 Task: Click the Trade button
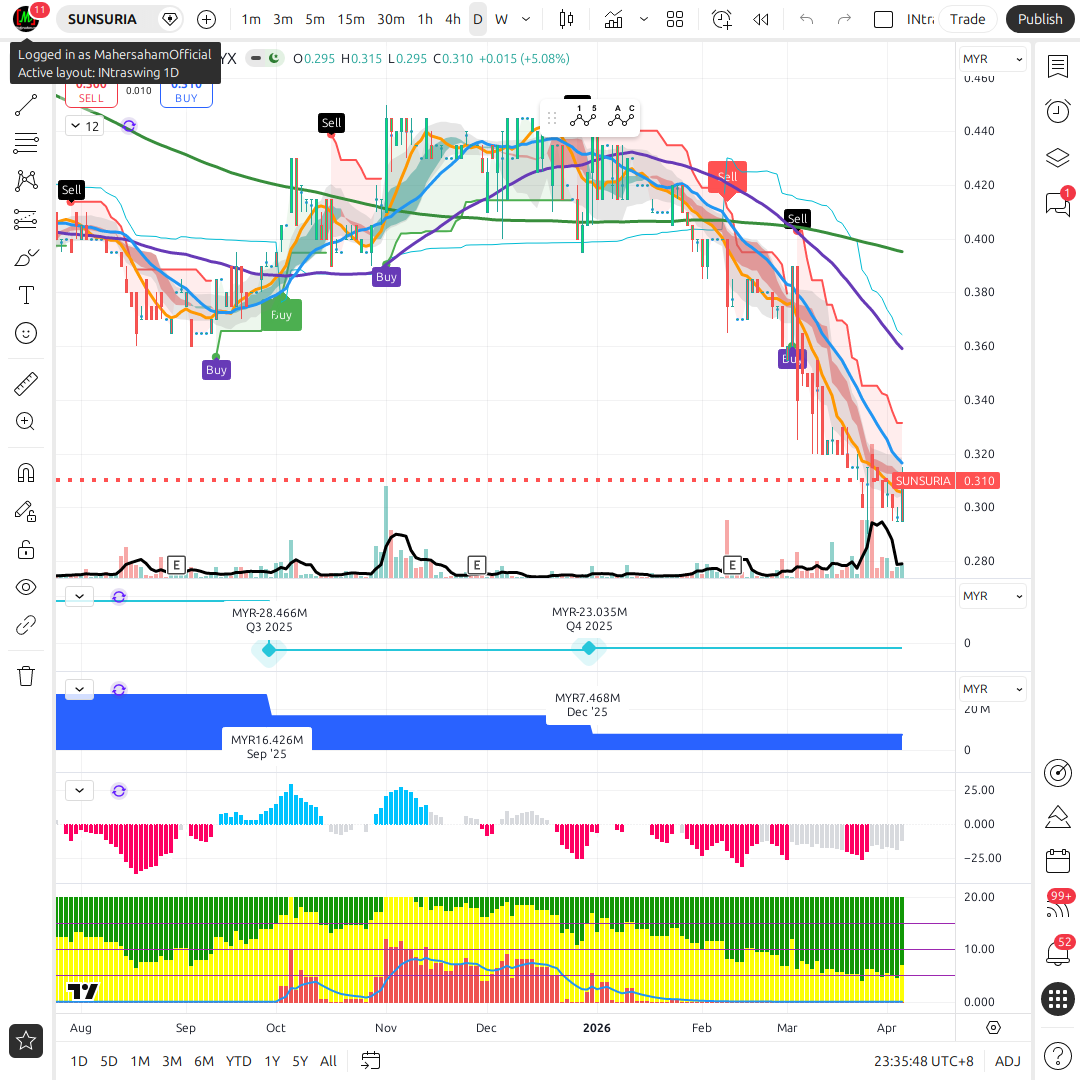tap(967, 19)
